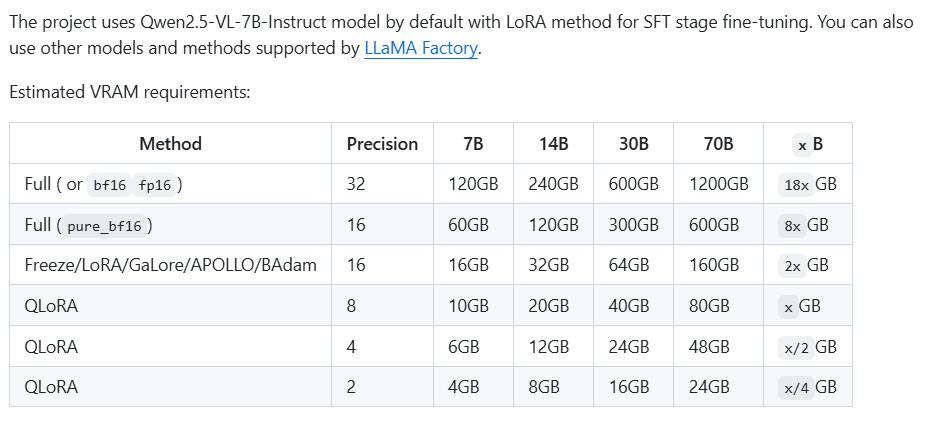The width and height of the screenshot is (929, 426).
Task: Click the bf16 code tag
Action: [109, 185]
